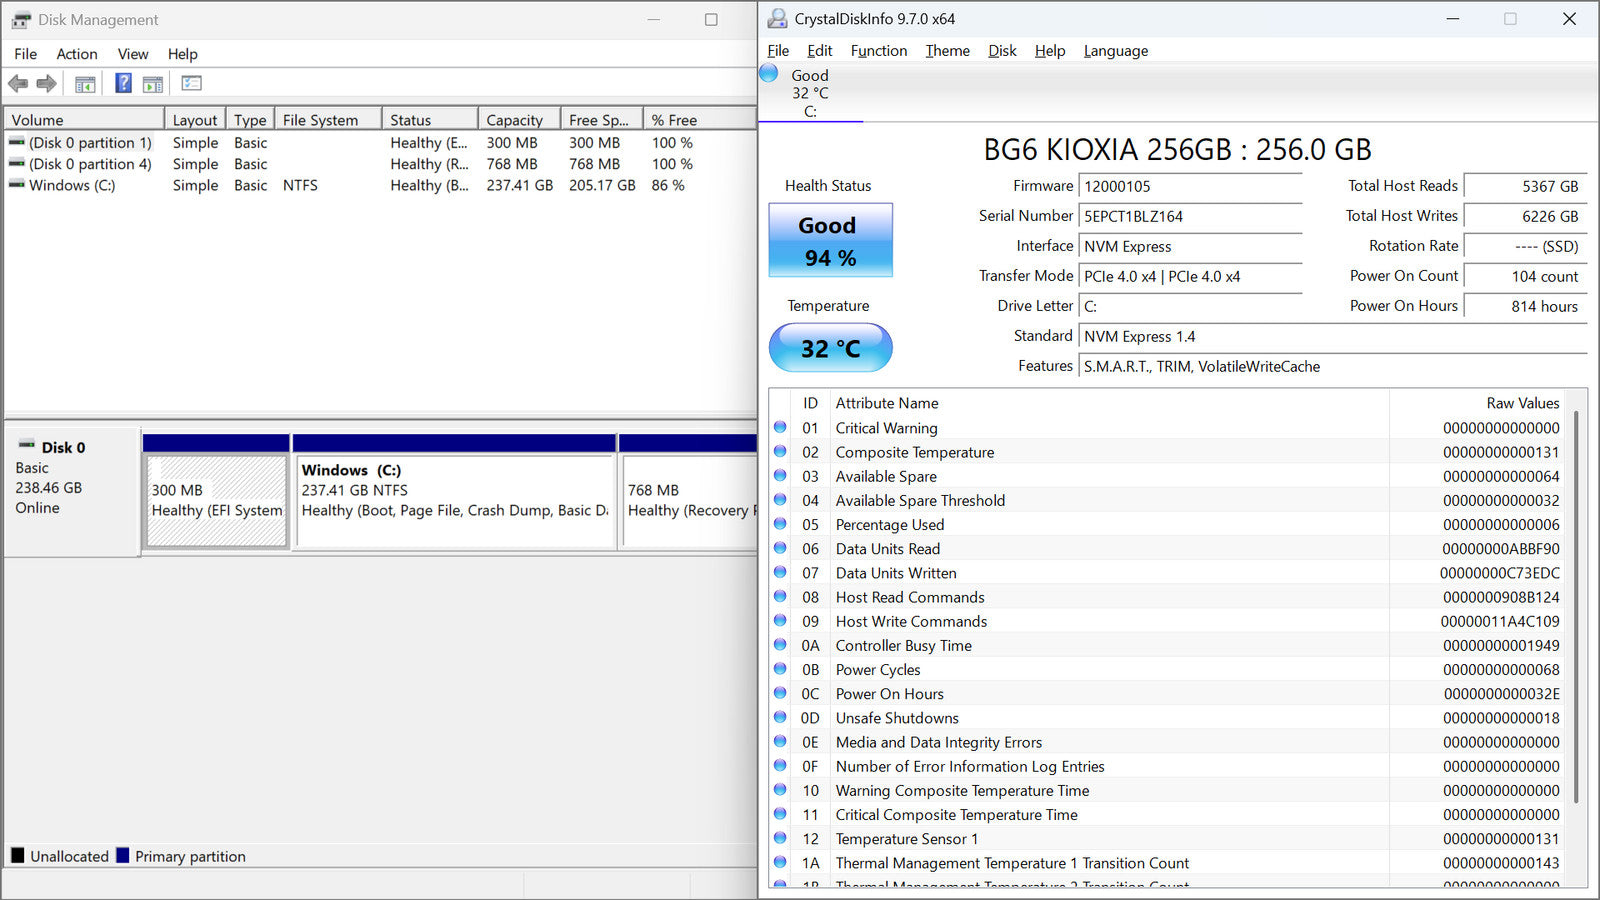Image resolution: width=1600 pixels, height=900 pixels.
Task: Click Show/Hide Action Pane toolbar icon
Action: [x=153, y=84]
